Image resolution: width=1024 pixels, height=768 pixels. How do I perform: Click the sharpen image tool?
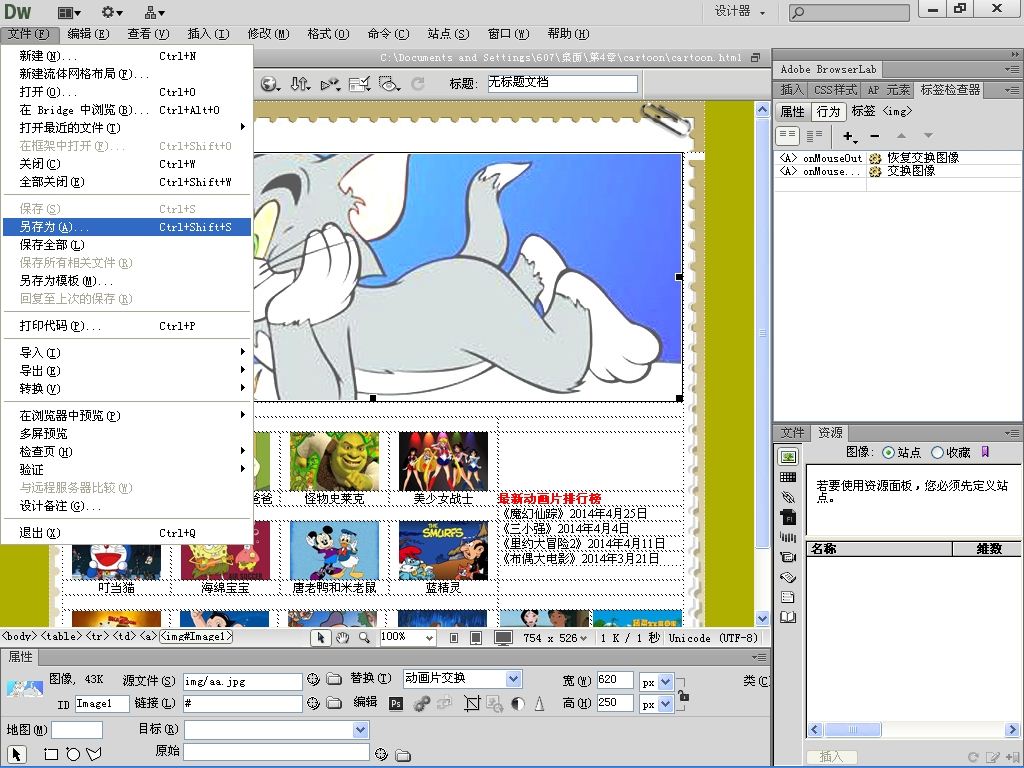[x=539, y=703]
